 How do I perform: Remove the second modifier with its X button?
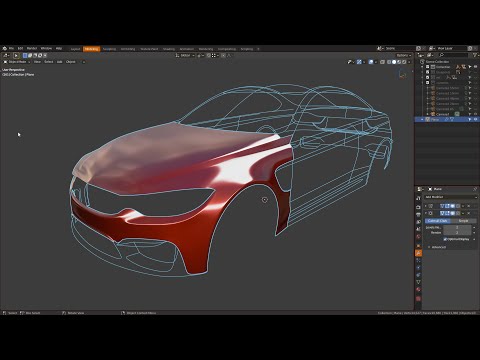point(469,213)
